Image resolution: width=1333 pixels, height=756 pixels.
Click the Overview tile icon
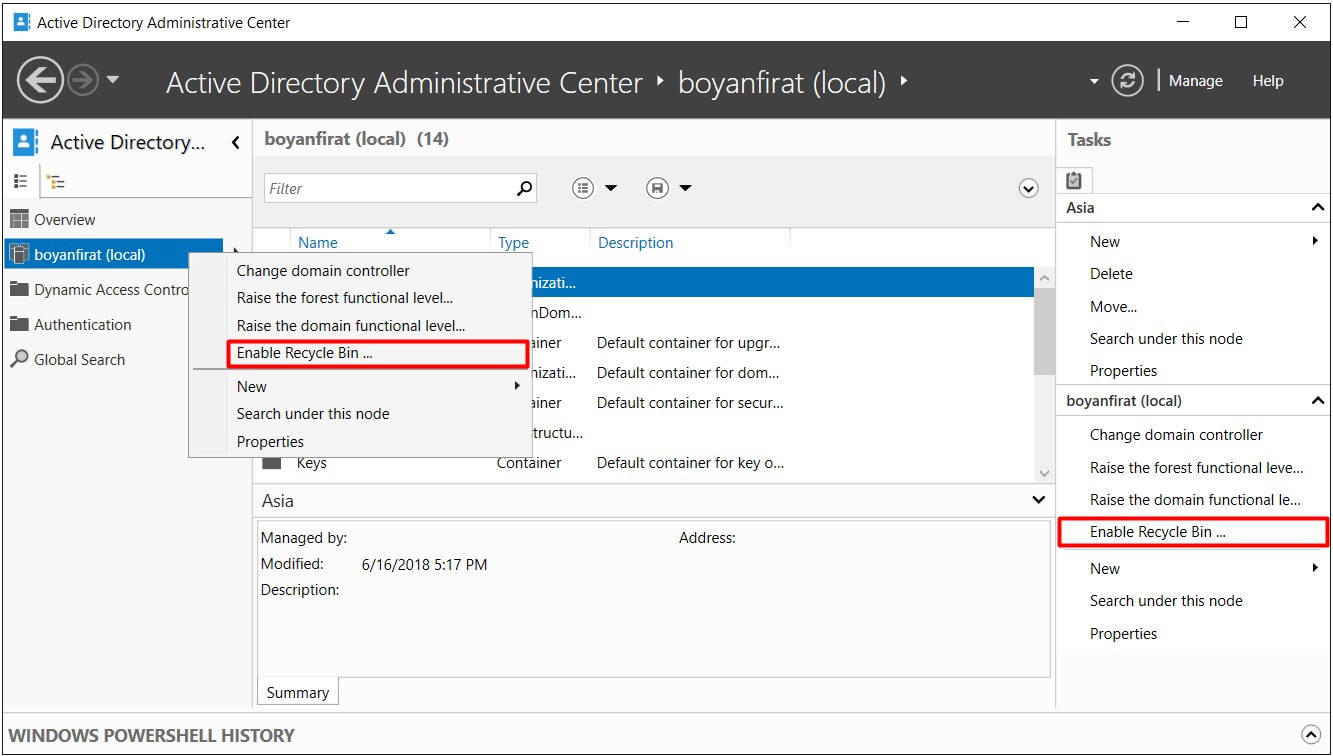point(19,220)
